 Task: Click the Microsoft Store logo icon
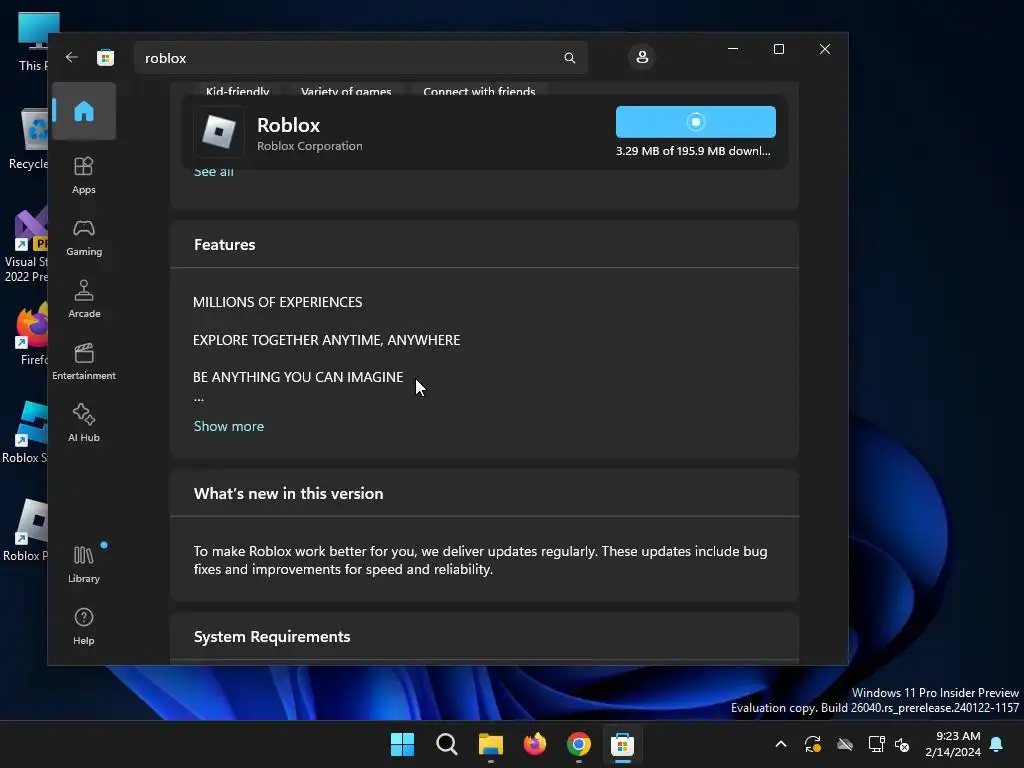tap(105, 57)
